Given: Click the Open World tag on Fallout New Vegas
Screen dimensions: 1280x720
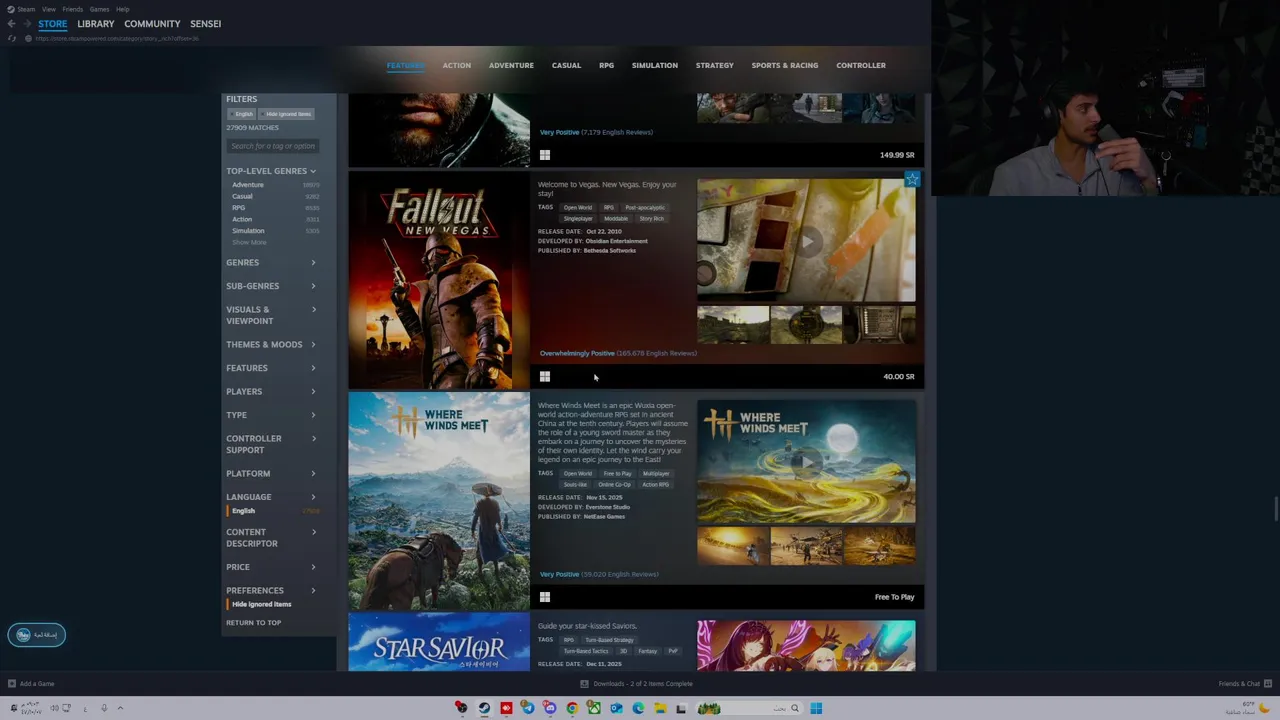Looking at the screenshot, I should [578, 207].
